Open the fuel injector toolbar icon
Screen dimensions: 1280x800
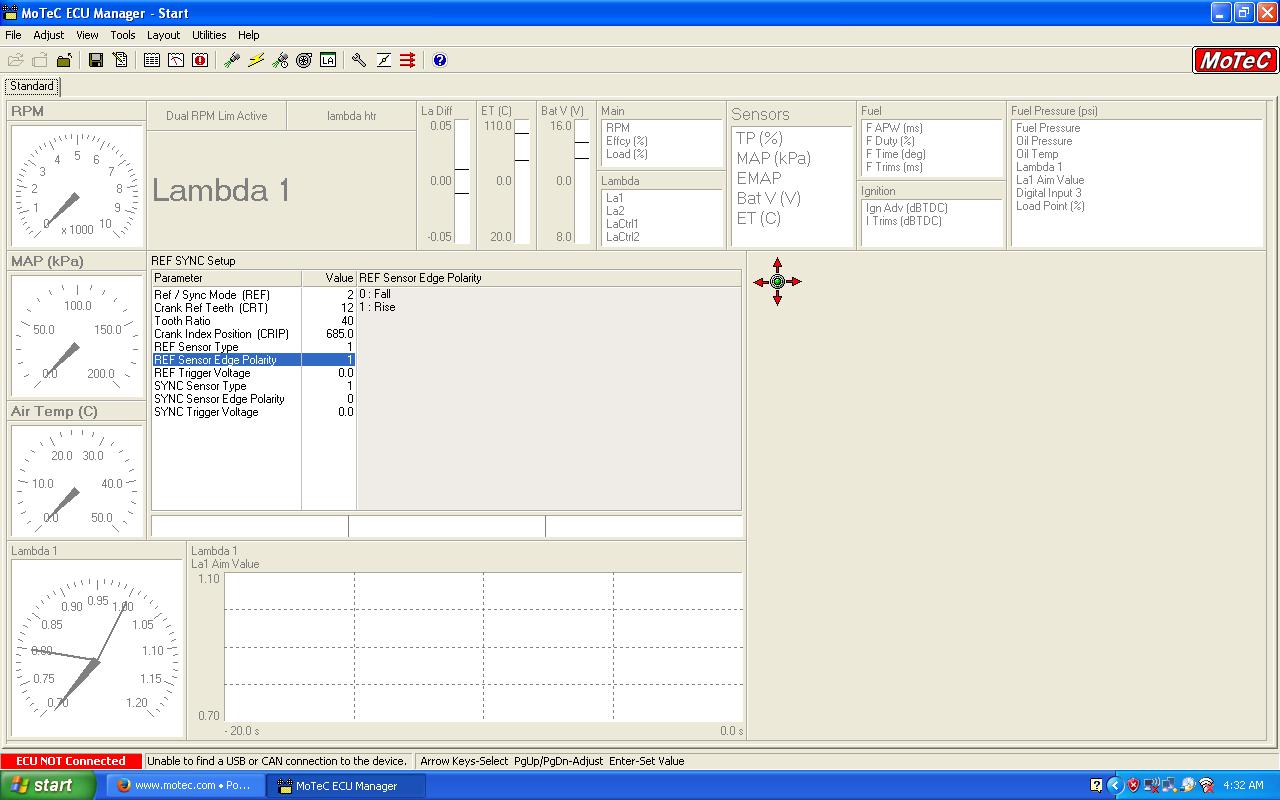click(232, 60)
